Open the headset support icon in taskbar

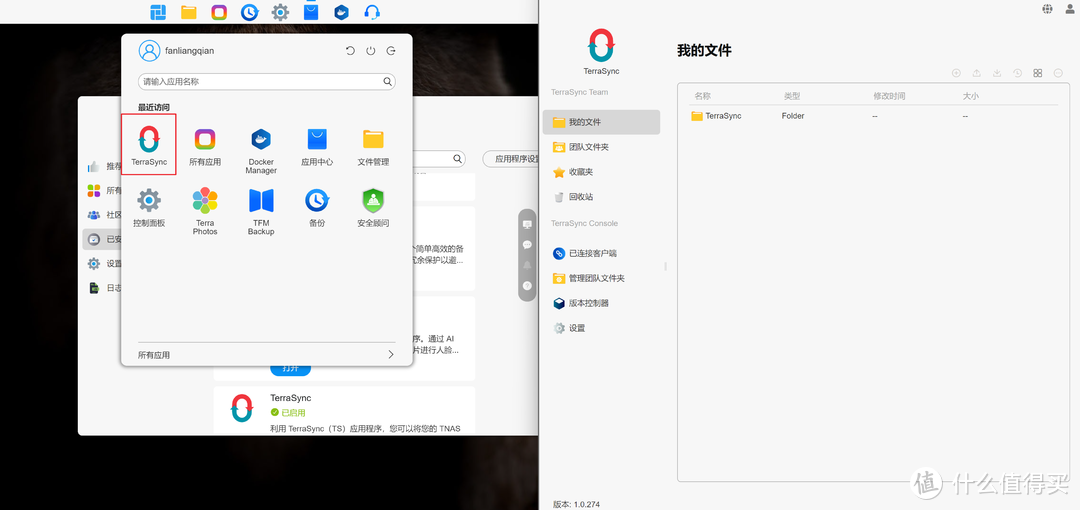(x=372, y=12)
